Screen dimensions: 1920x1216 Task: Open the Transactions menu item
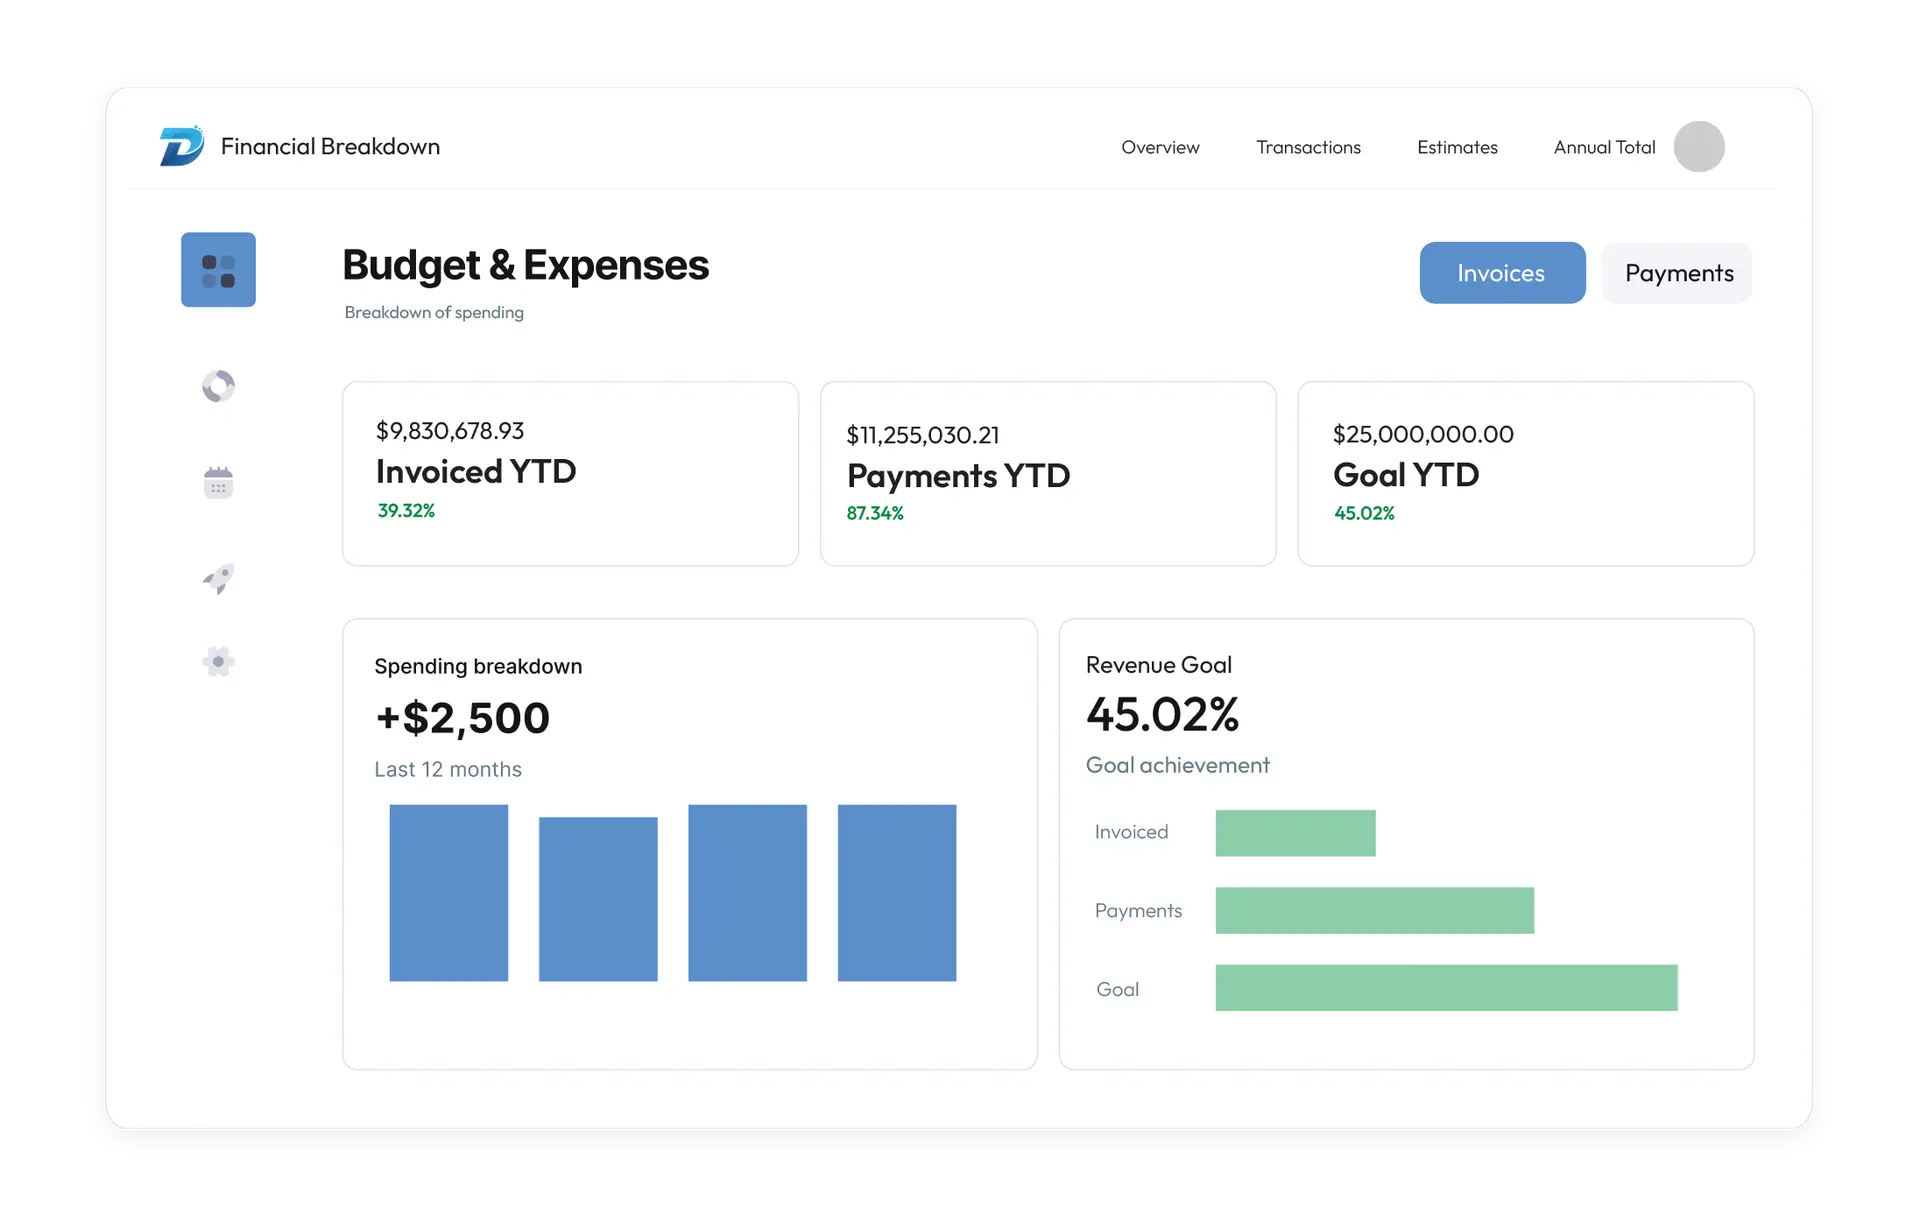(x=1308, y=147)
